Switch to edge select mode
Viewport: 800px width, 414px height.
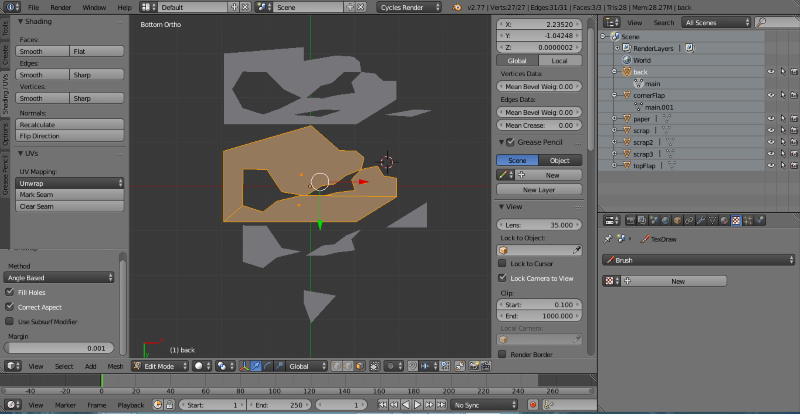point(348,366)
